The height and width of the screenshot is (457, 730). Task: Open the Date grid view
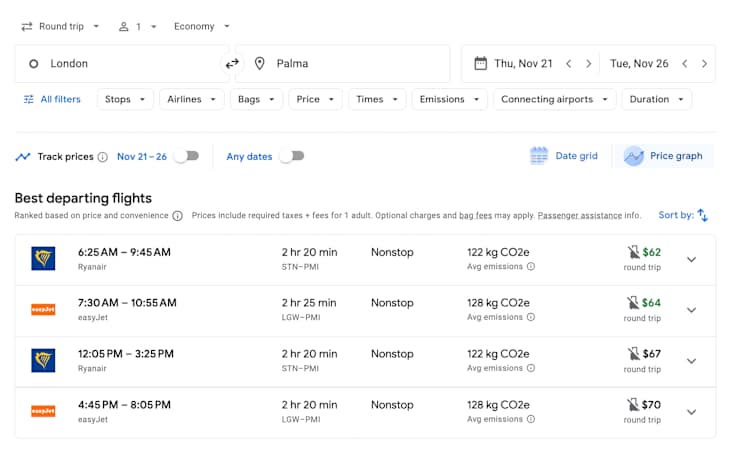point(565,156)
